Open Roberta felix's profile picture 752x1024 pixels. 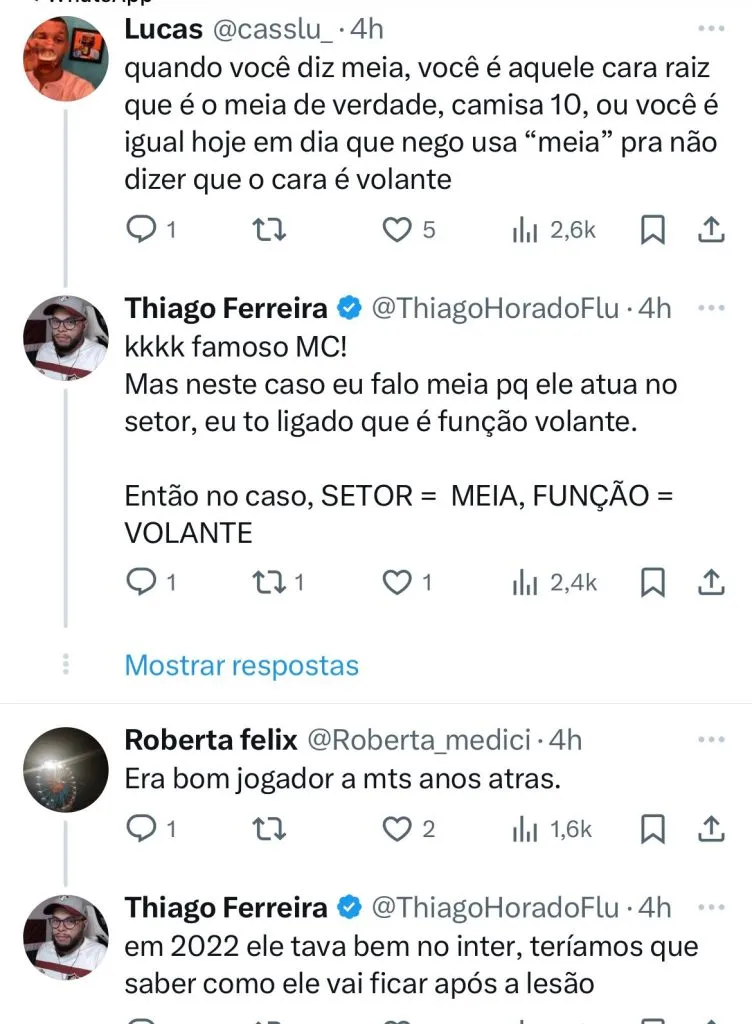pos(65,769)
